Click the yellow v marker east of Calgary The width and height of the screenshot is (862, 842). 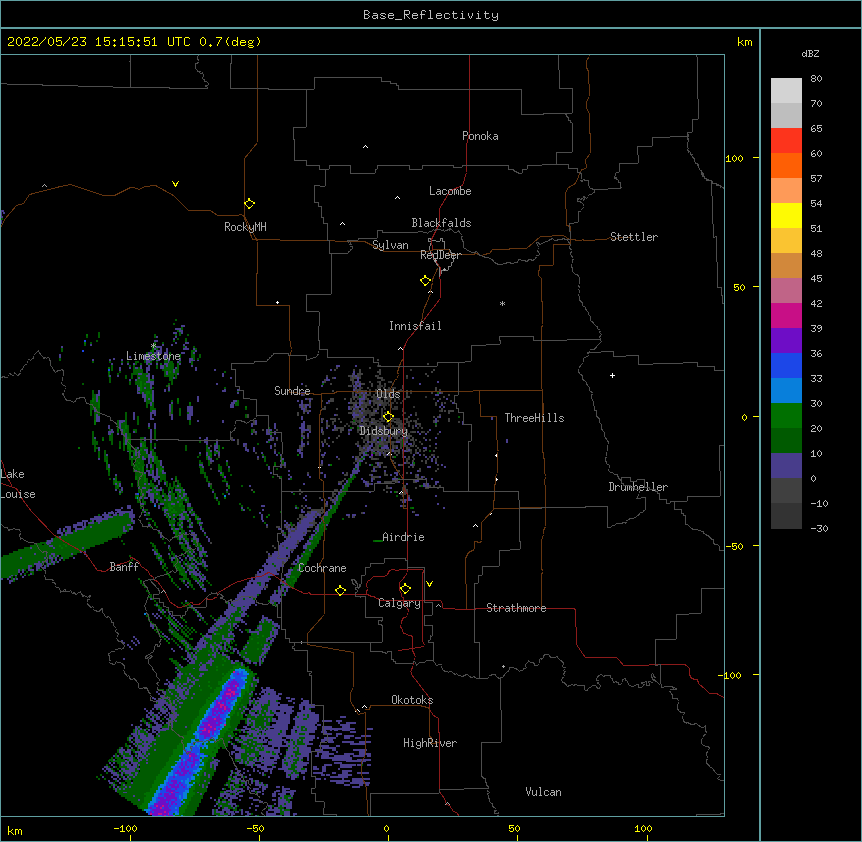click(x=429, y=584)
